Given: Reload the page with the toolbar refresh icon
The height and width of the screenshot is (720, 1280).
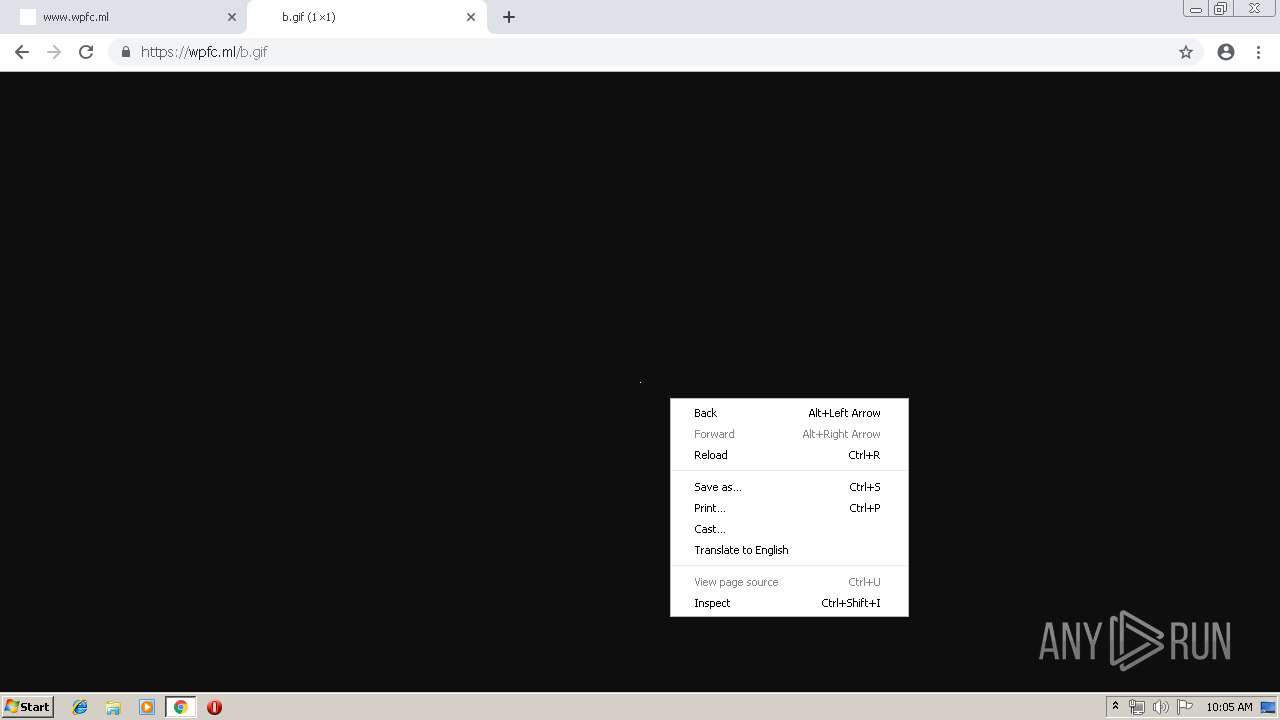Looking at the screenshot, I should tap(86, 52).
